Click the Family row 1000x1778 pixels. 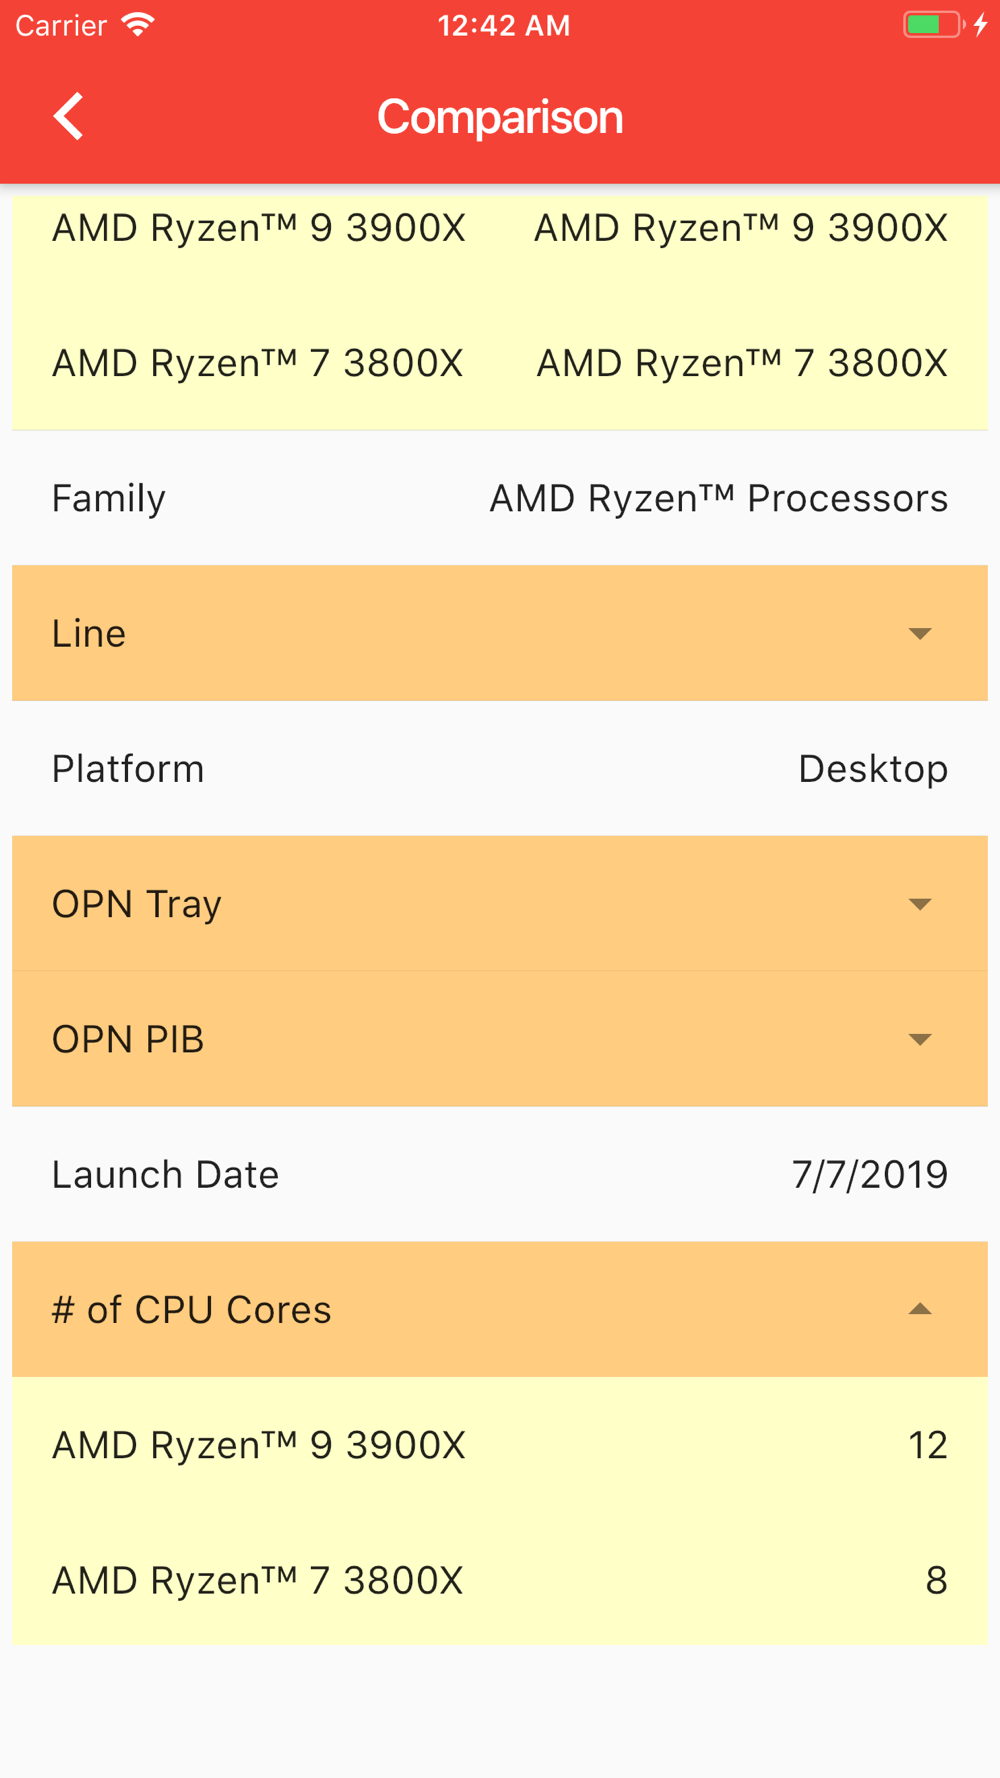pos(500,498)
